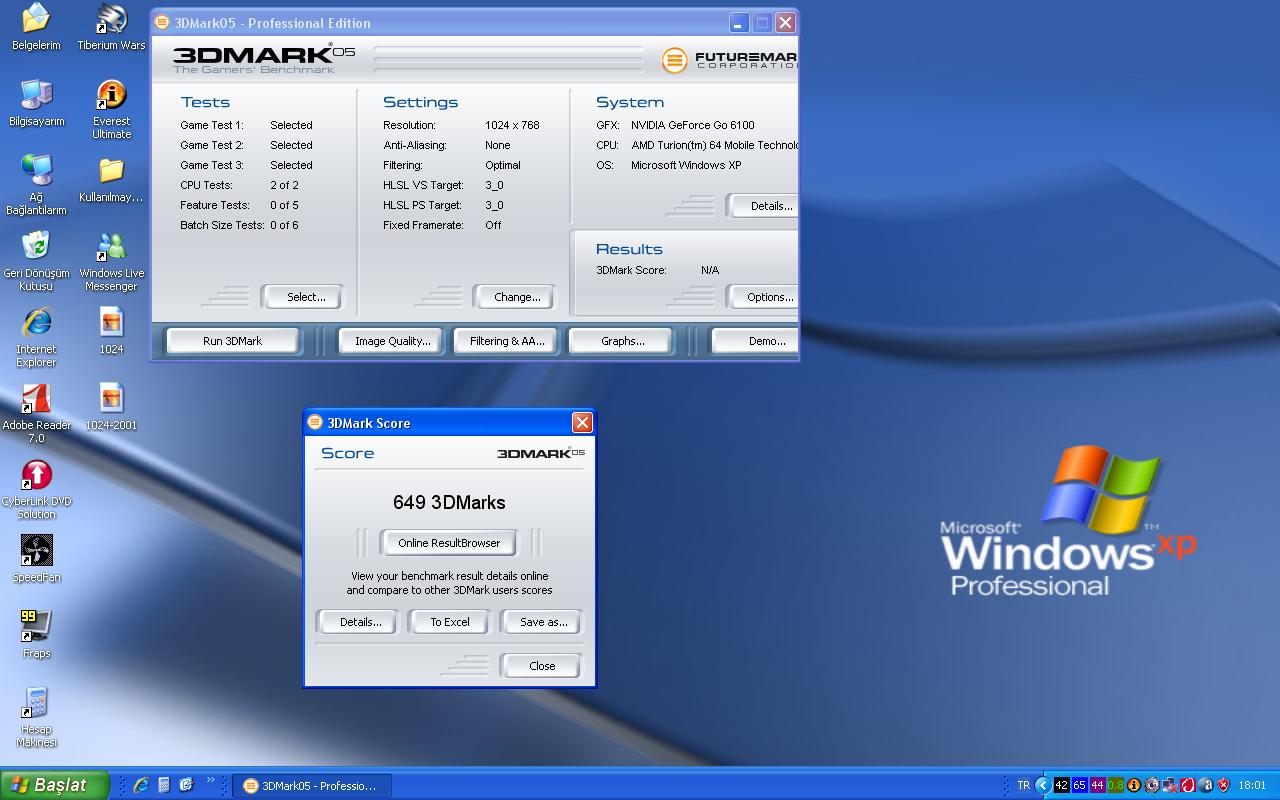
Task: Open the Kullanılmayan folder on desktop
Action: [x=111, y=180]
